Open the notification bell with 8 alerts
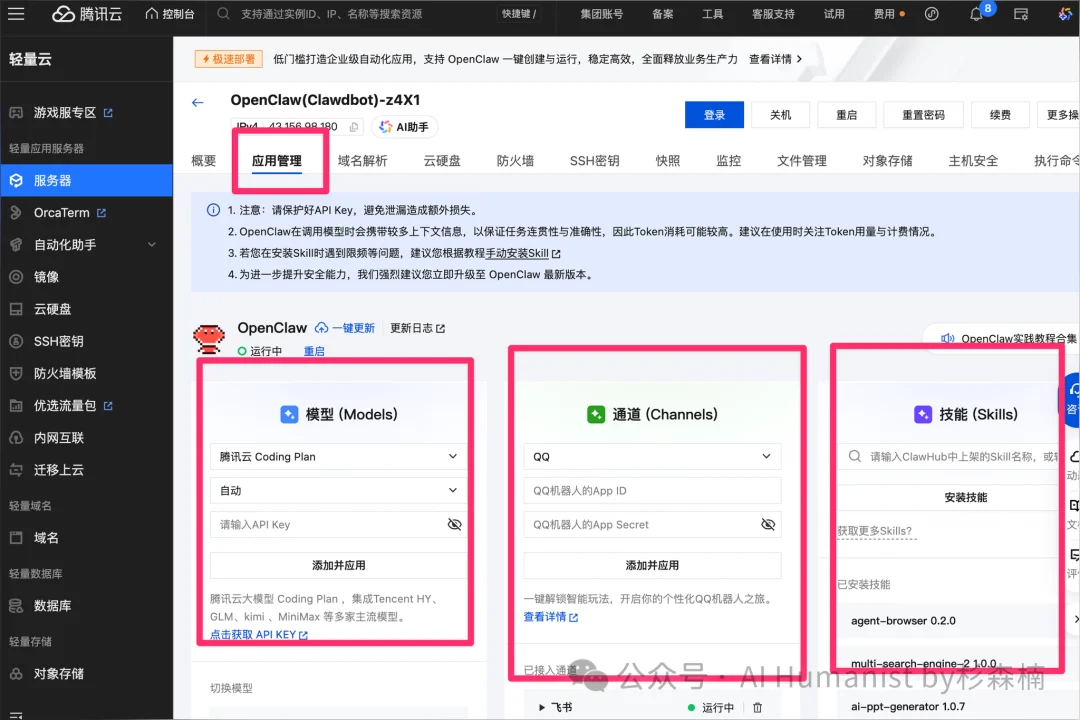Screen dimensions: 1080x720 point(977,14)
